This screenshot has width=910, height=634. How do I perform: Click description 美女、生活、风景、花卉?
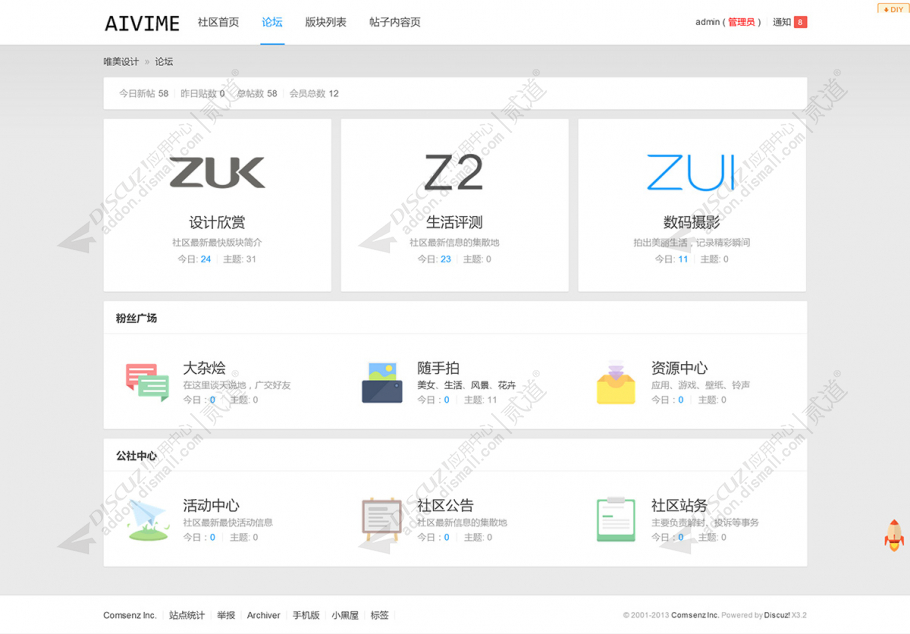[x=467, y=385]
